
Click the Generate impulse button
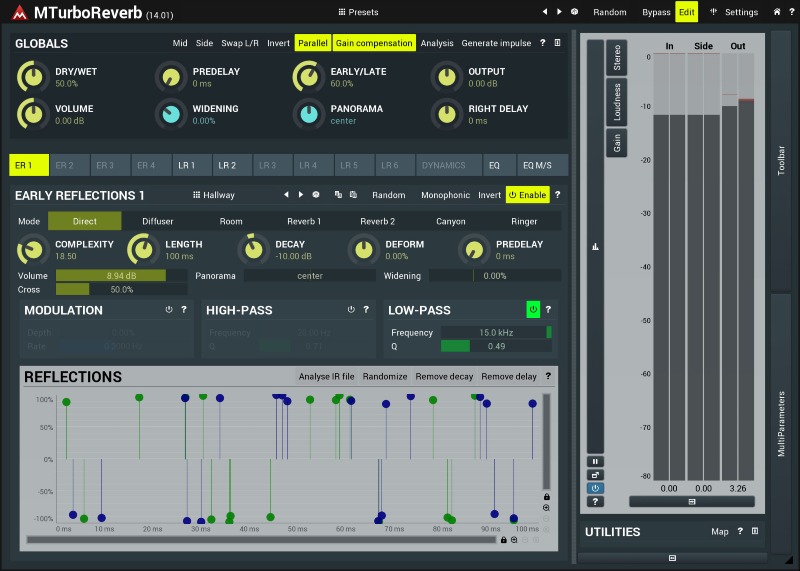[x=496, y=43]
